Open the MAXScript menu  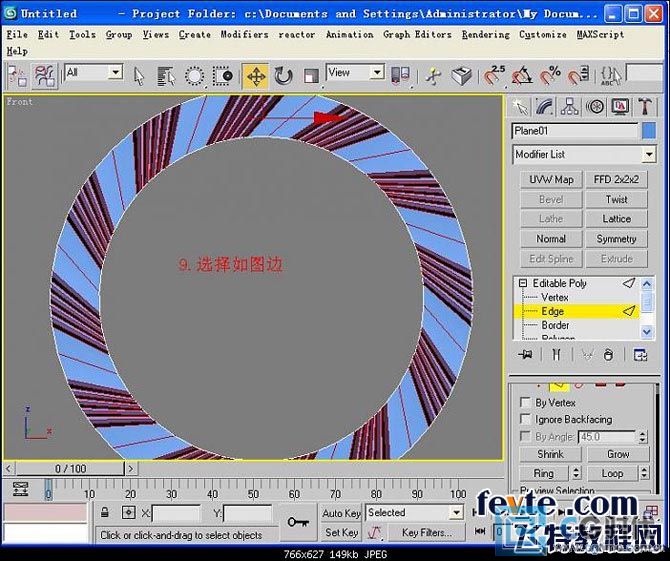click(600, 35)
